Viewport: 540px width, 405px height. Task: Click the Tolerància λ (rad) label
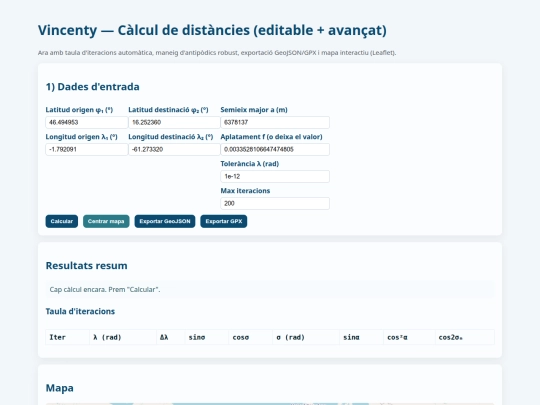[250, 164]
